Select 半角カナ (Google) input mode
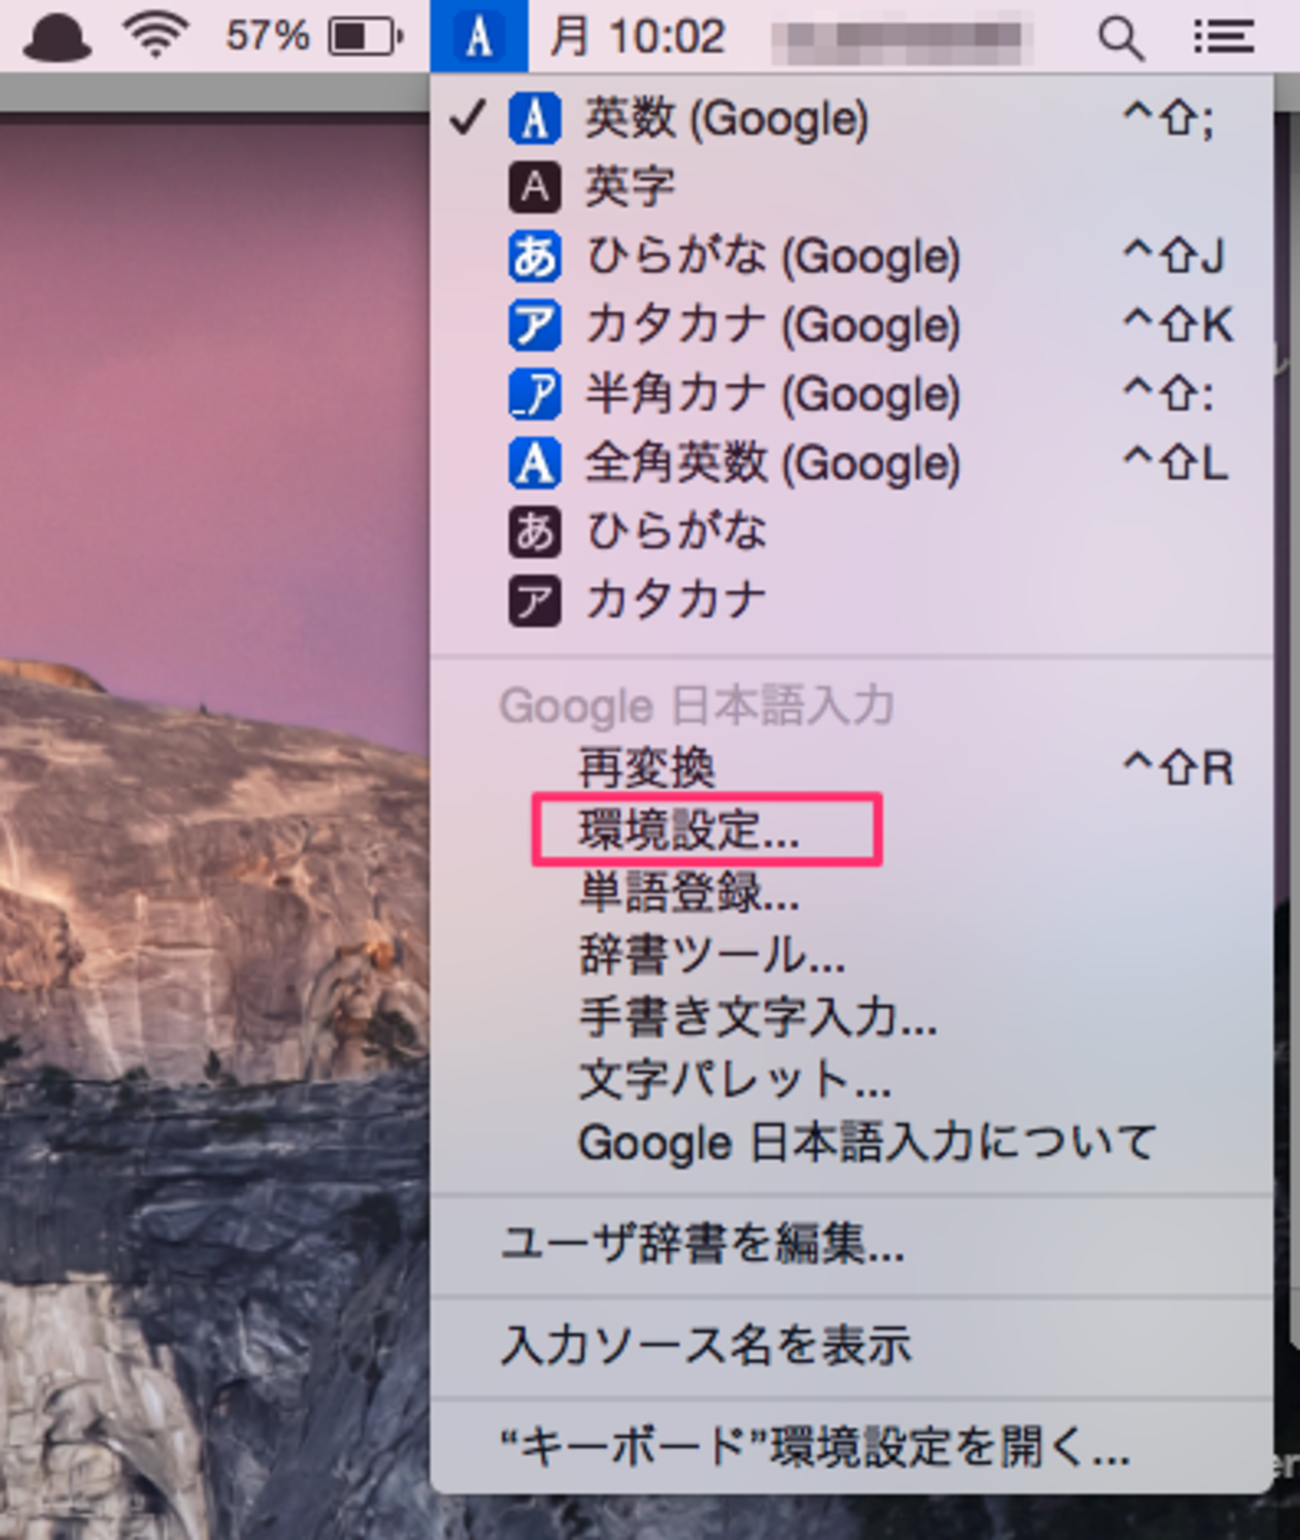The height and width of the screenshot is (1540, 1300). [x=852, y=394]
